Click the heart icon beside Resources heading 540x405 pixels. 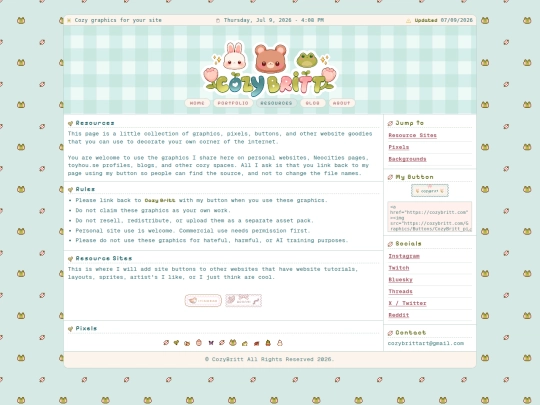[70, 123]
